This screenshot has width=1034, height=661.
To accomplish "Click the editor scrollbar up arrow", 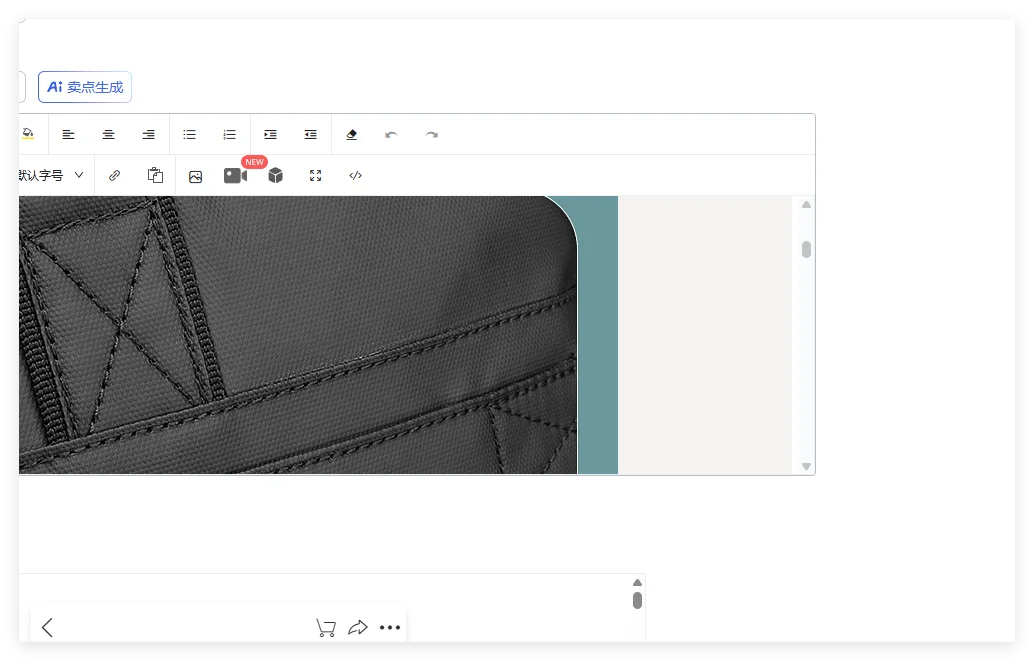I will (x=806, y=205).
